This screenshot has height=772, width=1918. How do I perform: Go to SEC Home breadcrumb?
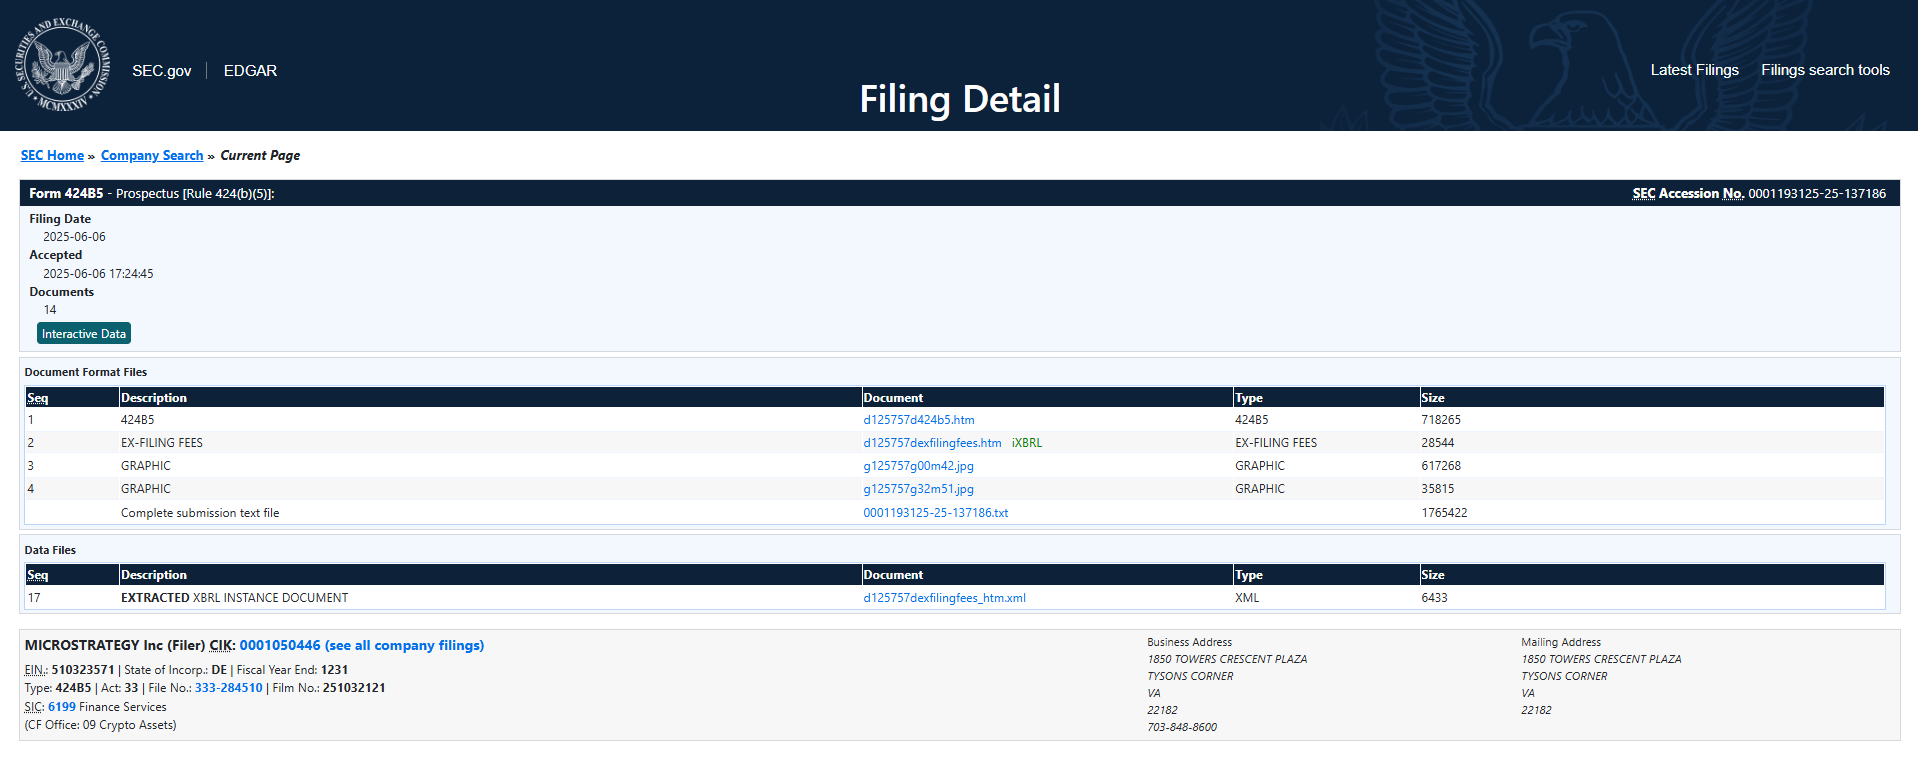(x=52, y=155)
